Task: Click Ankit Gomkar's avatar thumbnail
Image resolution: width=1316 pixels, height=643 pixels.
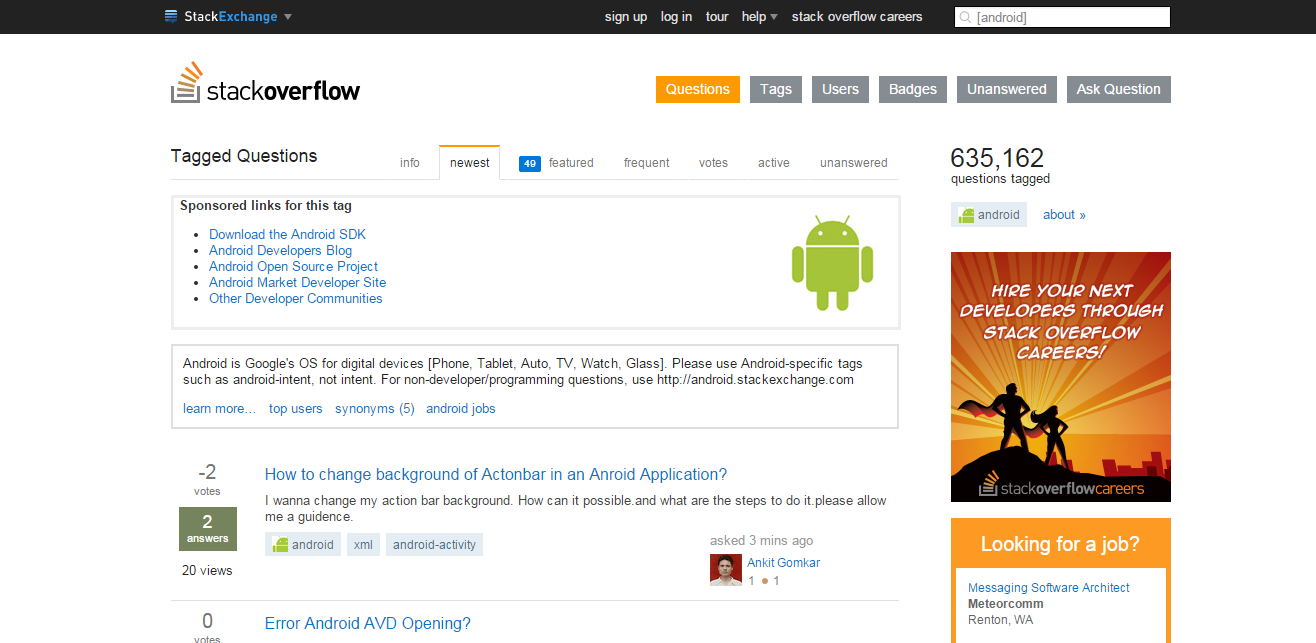Action: coord(726,570)
